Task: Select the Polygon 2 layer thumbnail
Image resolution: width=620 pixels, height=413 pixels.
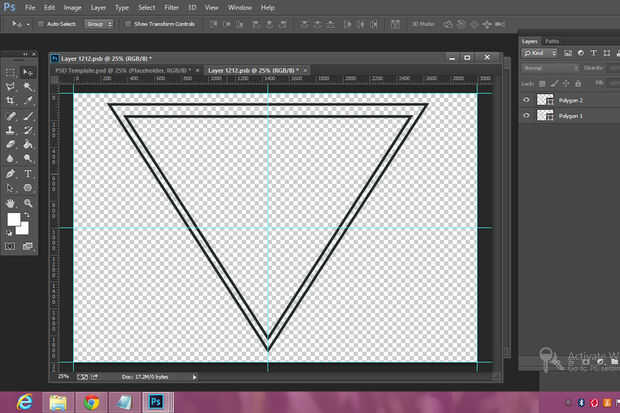Action: point(545,100)
